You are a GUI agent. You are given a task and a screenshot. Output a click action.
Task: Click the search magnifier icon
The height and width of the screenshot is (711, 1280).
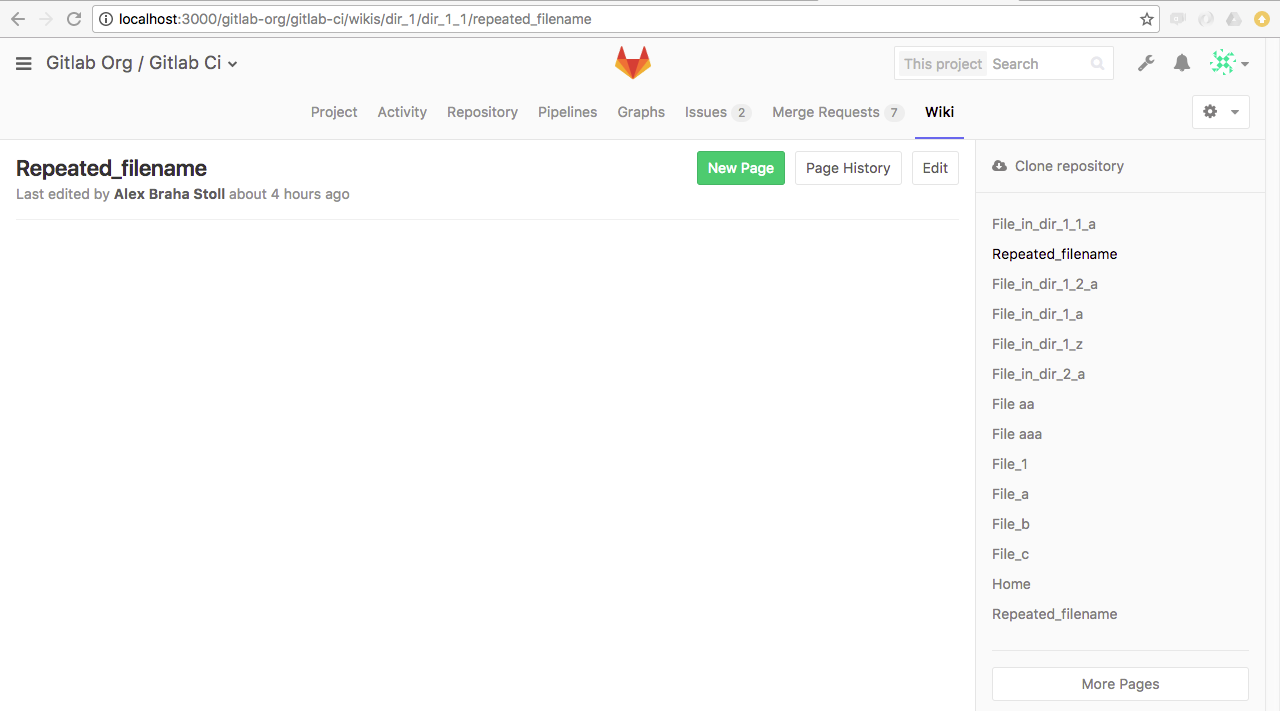pos(1097,64)
